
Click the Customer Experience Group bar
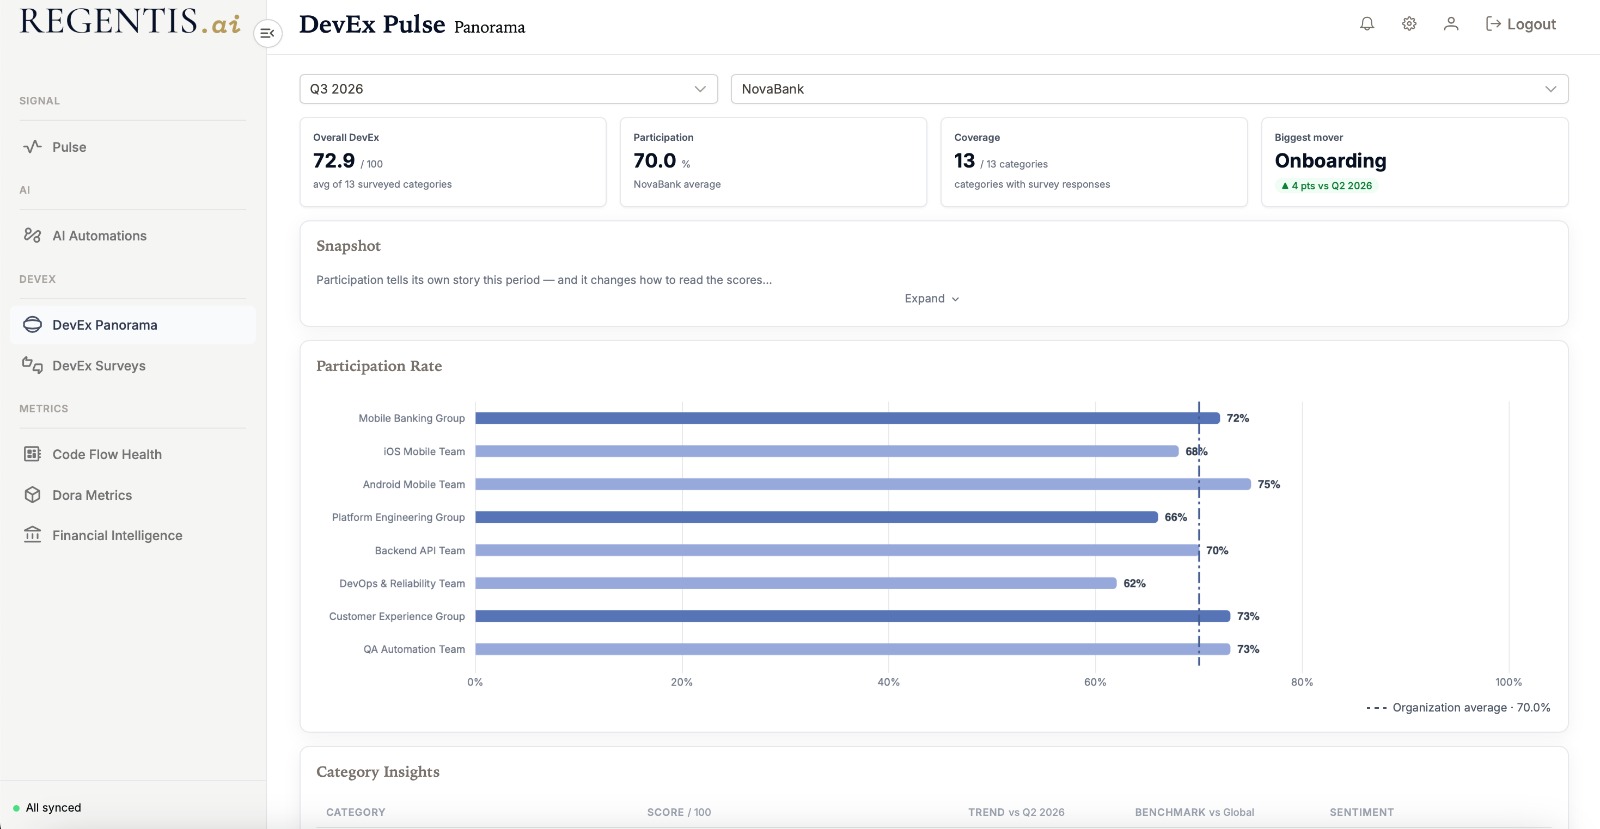[x=852, y=616]
